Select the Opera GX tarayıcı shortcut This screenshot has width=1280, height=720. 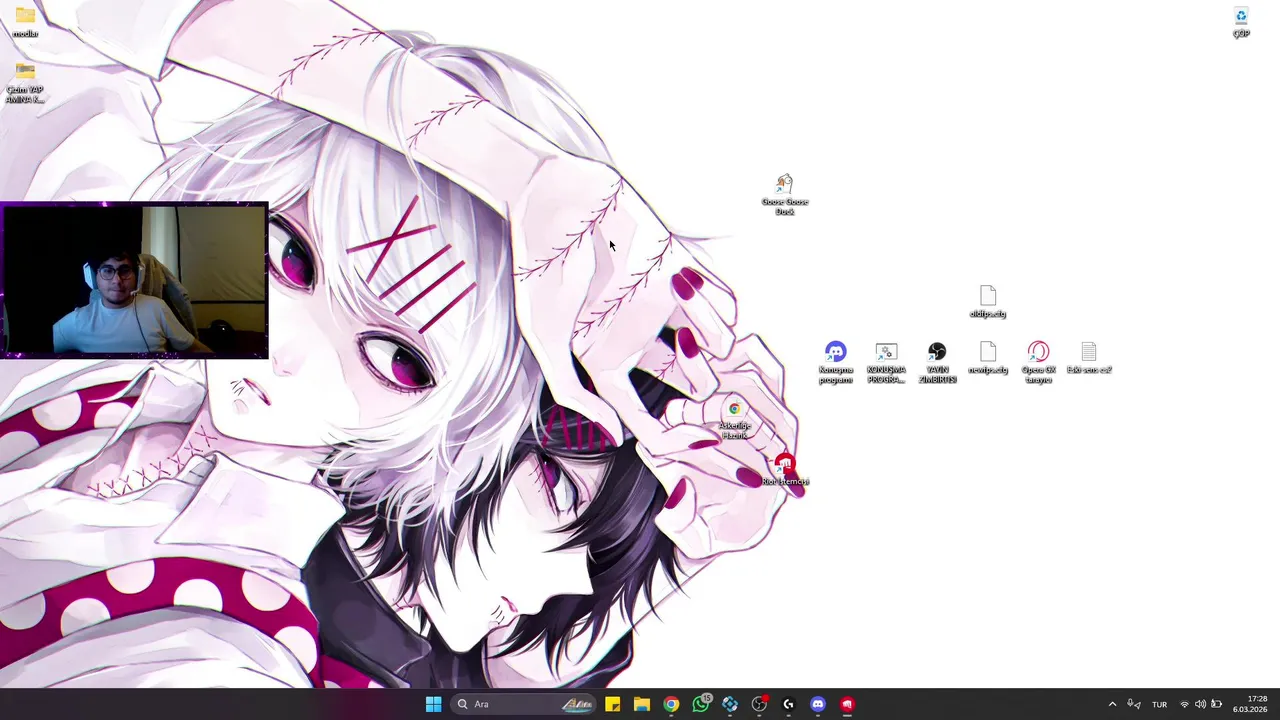coord(1039,362)
